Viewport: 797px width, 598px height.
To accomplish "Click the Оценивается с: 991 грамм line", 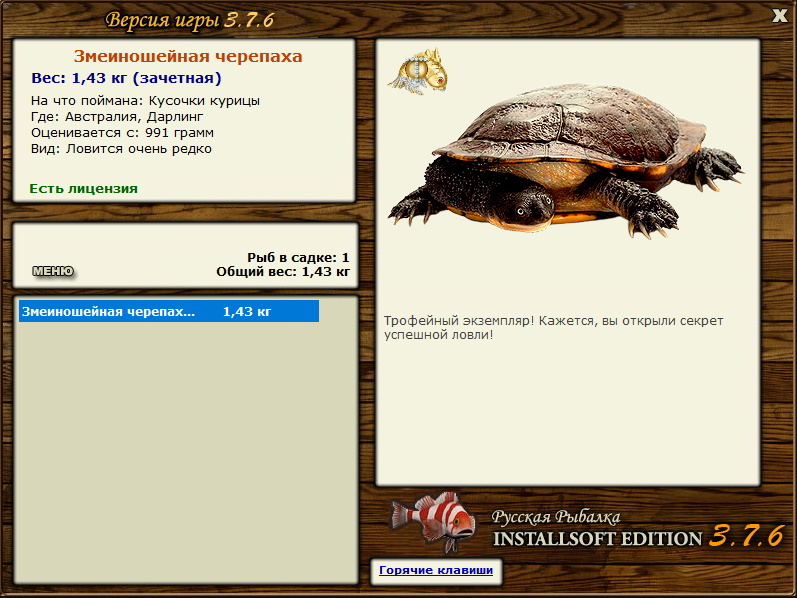I will tap(122, 133).
